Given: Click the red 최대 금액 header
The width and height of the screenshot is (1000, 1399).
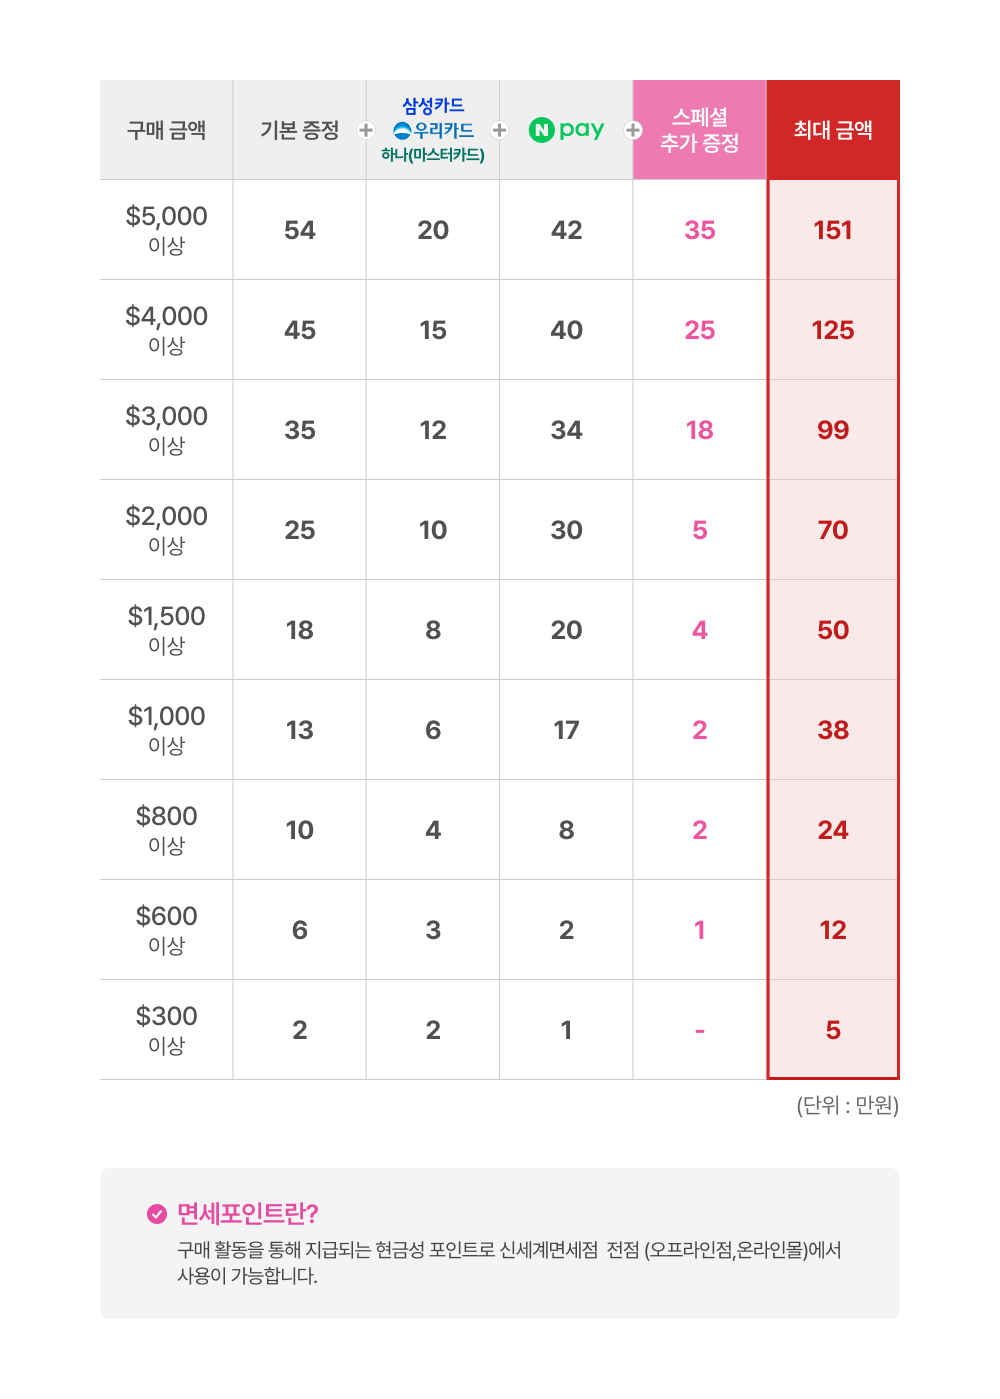Looking at the screenshot, I should (x=833, y=130).
